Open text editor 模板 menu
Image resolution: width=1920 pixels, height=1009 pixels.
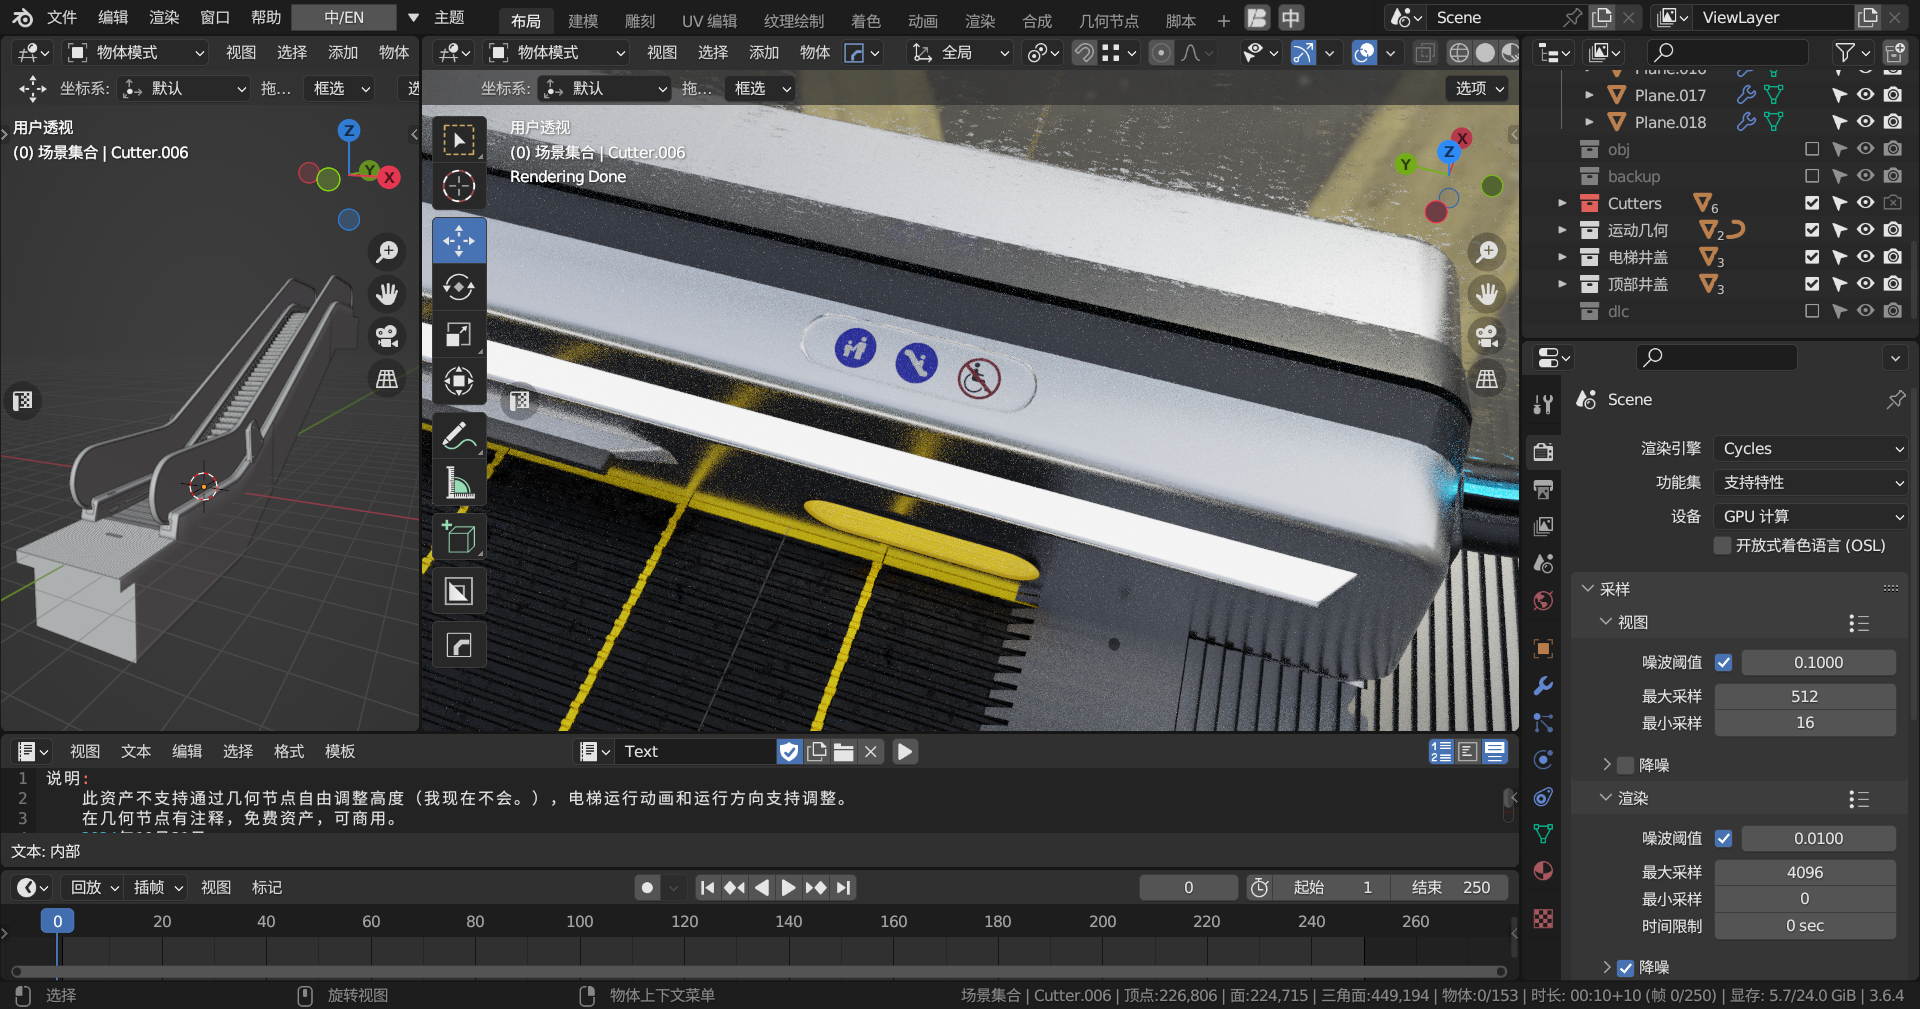point(340,751)
